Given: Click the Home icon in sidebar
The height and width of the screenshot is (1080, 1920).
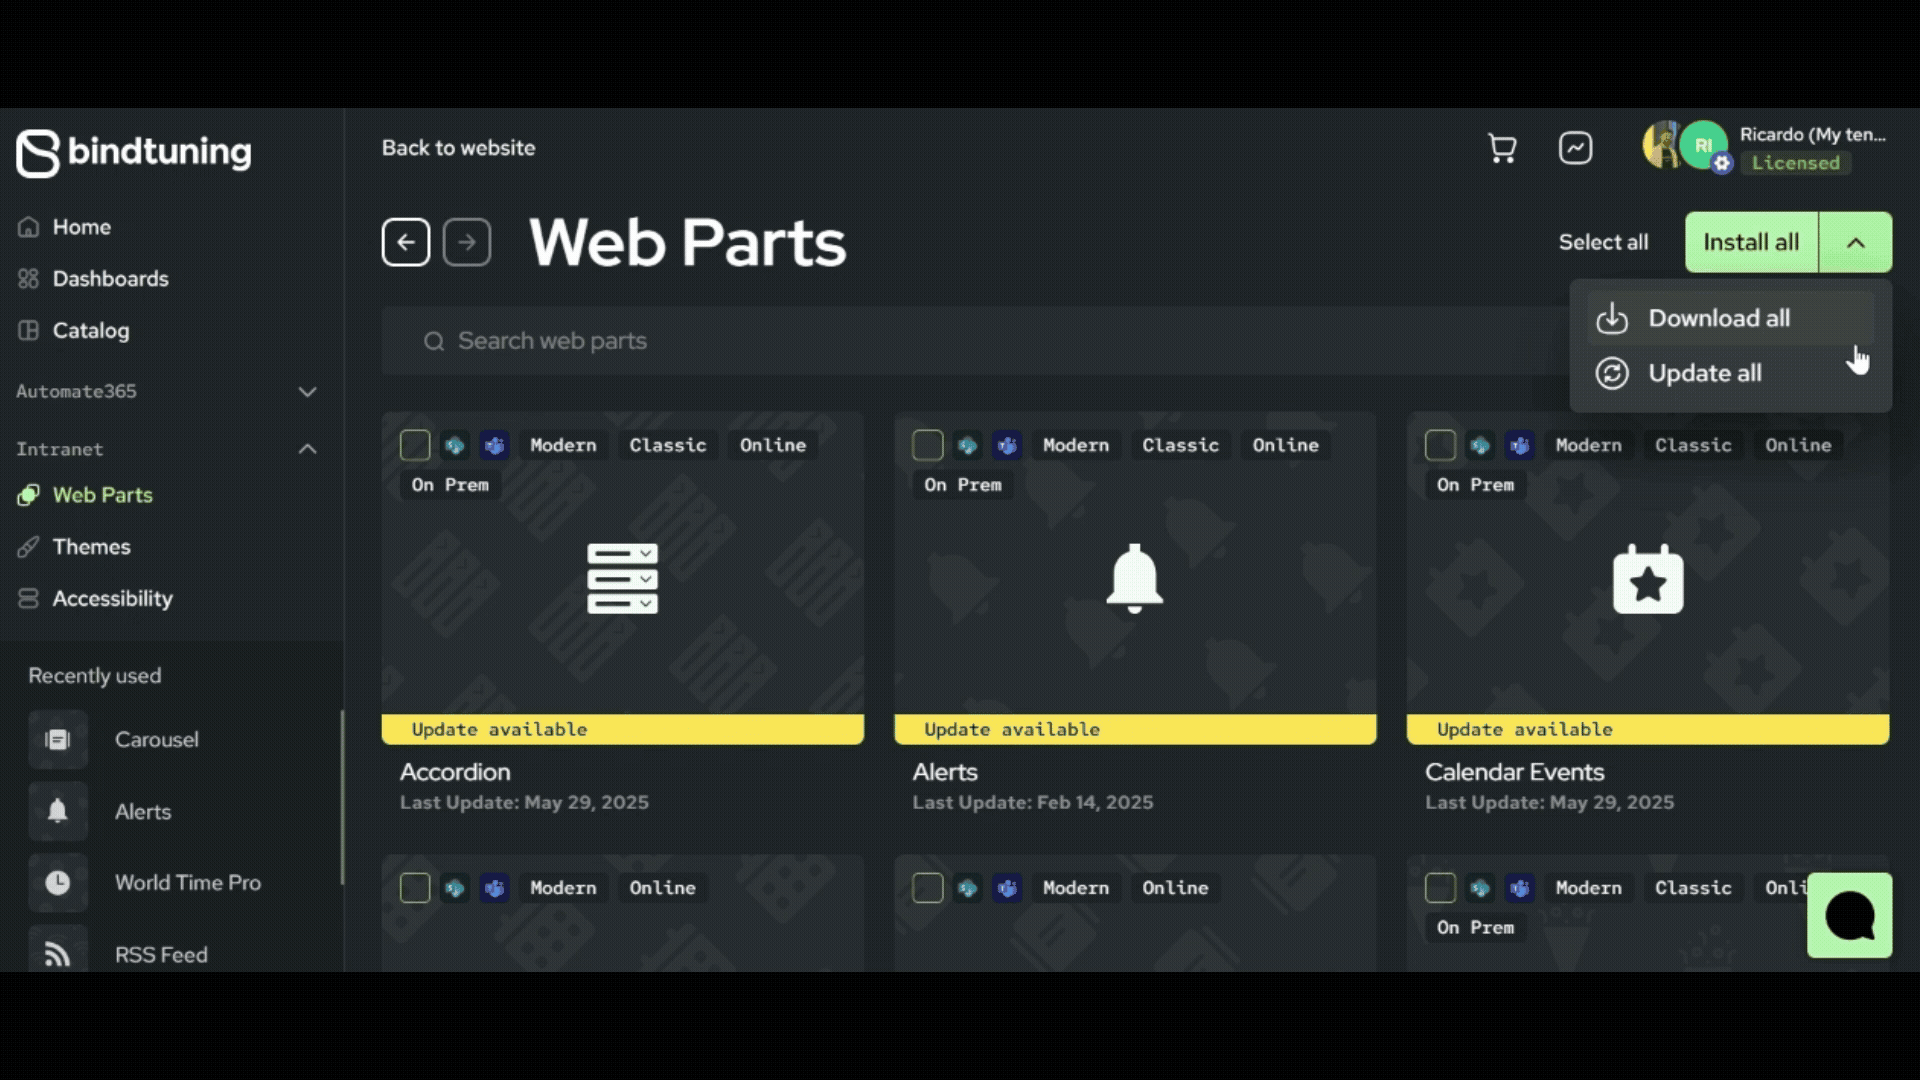Looking at the screenshot, I should click(28, 227).
